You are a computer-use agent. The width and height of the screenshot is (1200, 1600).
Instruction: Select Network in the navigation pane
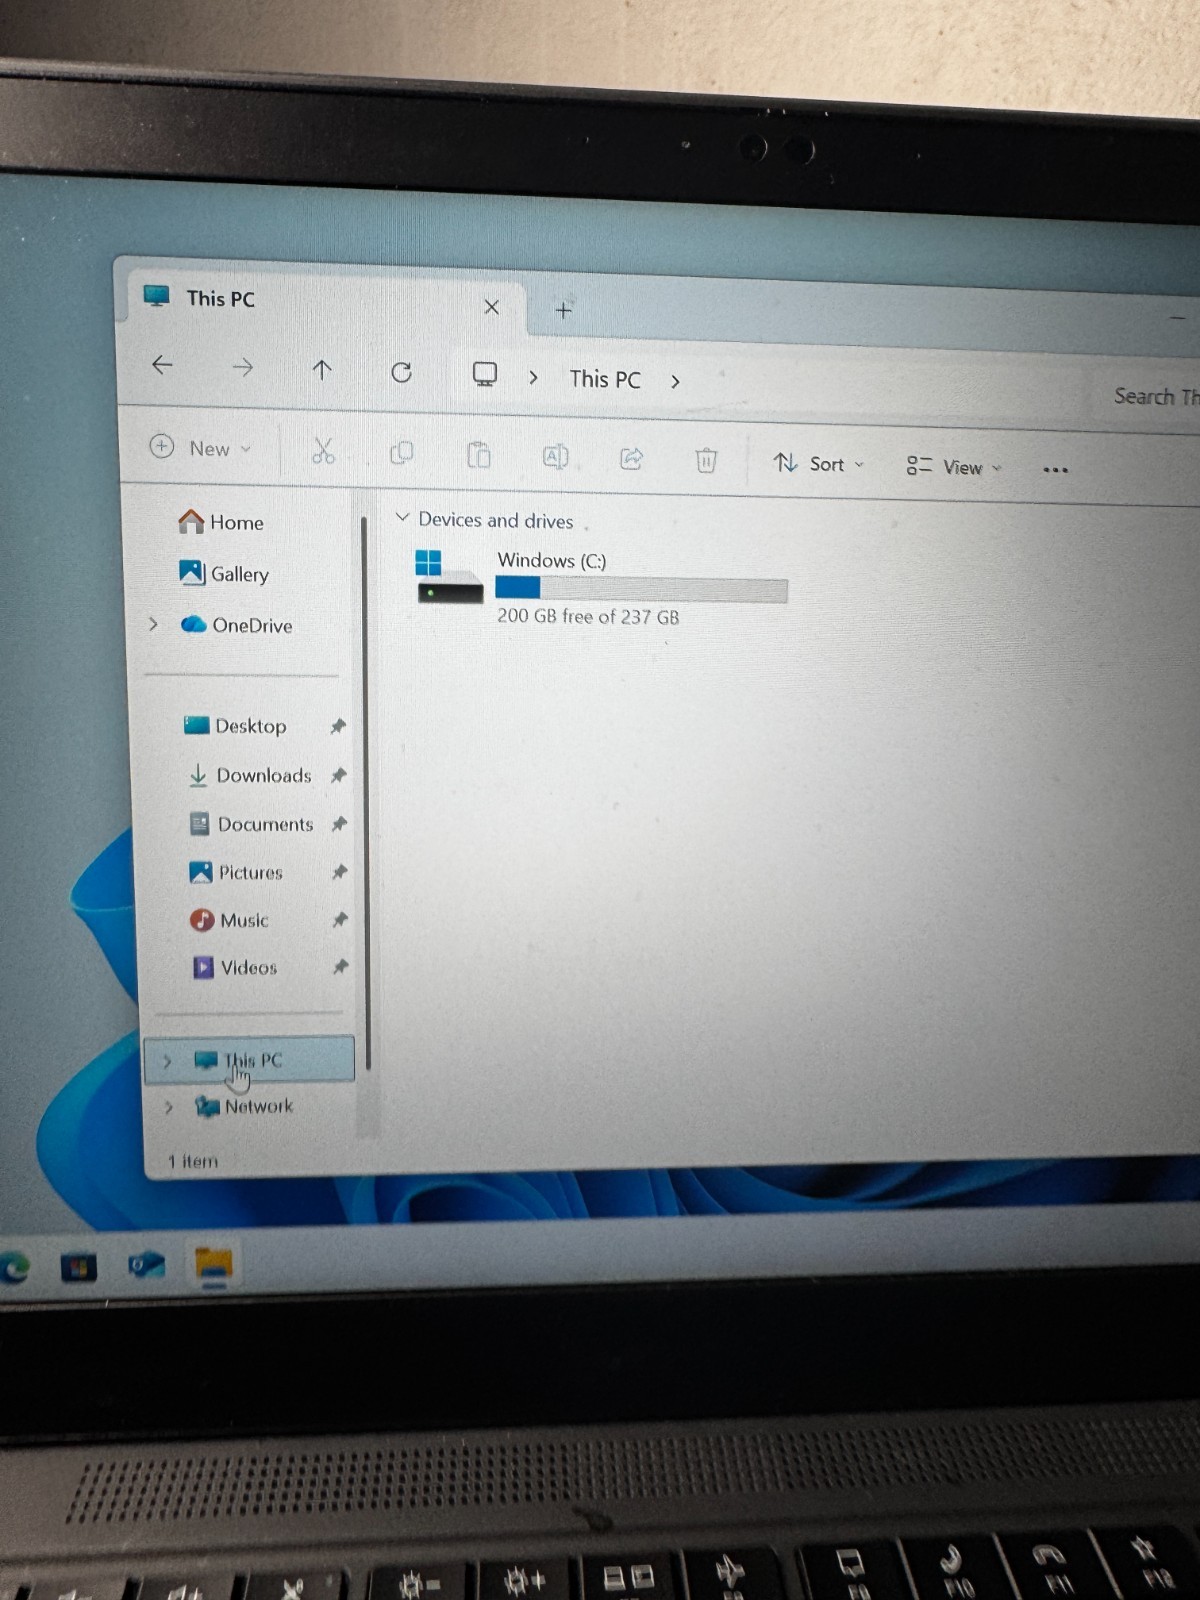coord(244,1106)
